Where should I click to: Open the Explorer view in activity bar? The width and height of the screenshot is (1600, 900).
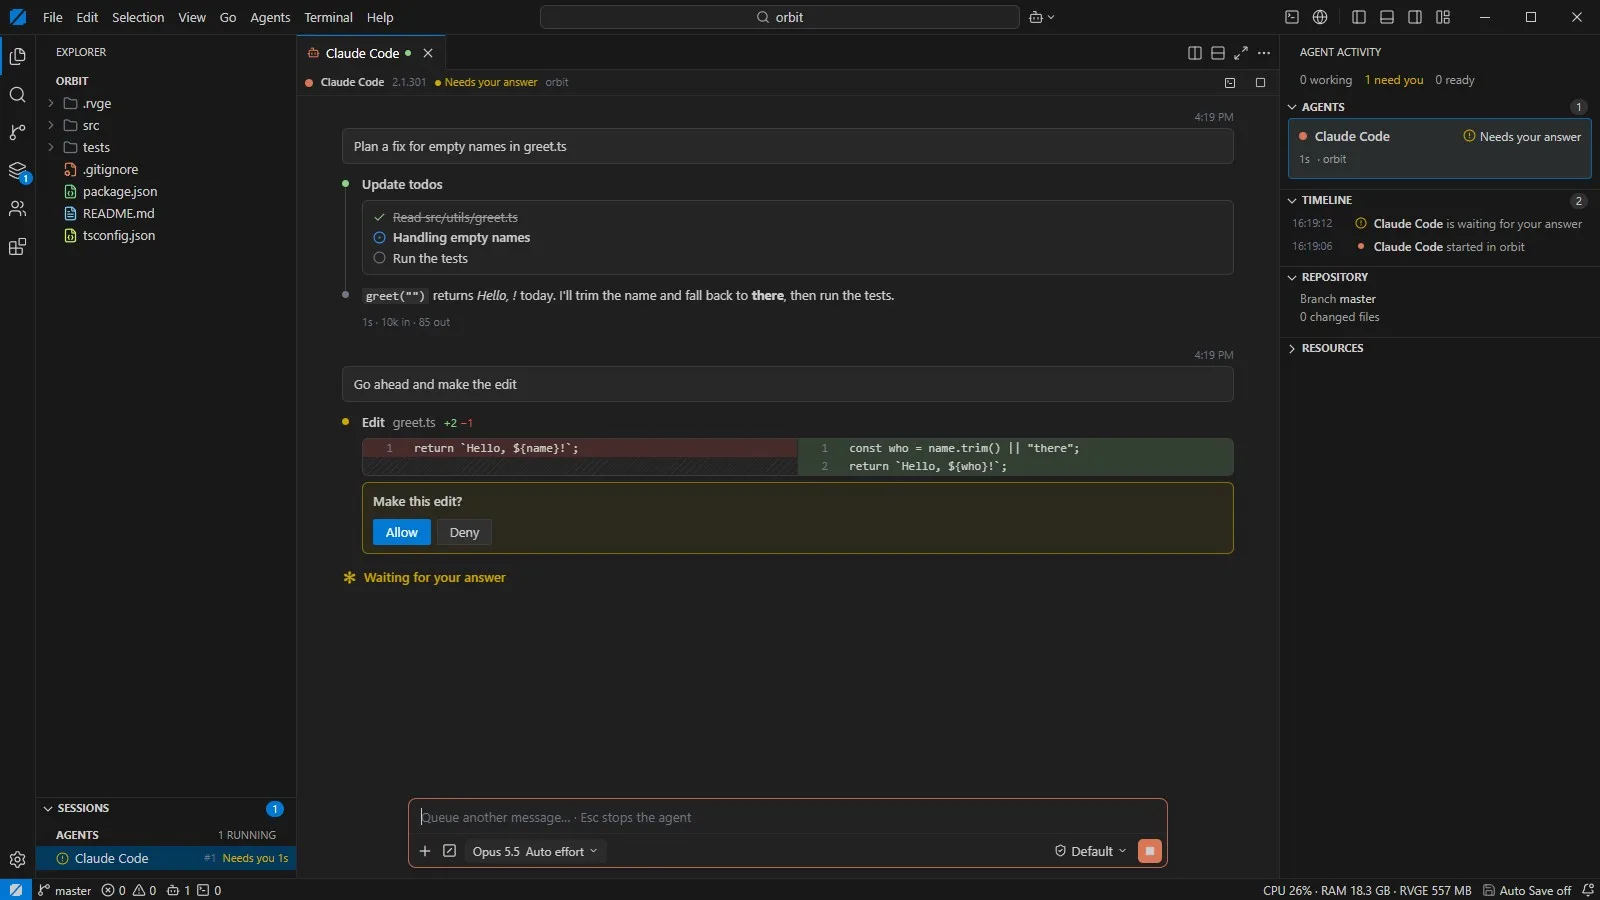tap(17, 57)
